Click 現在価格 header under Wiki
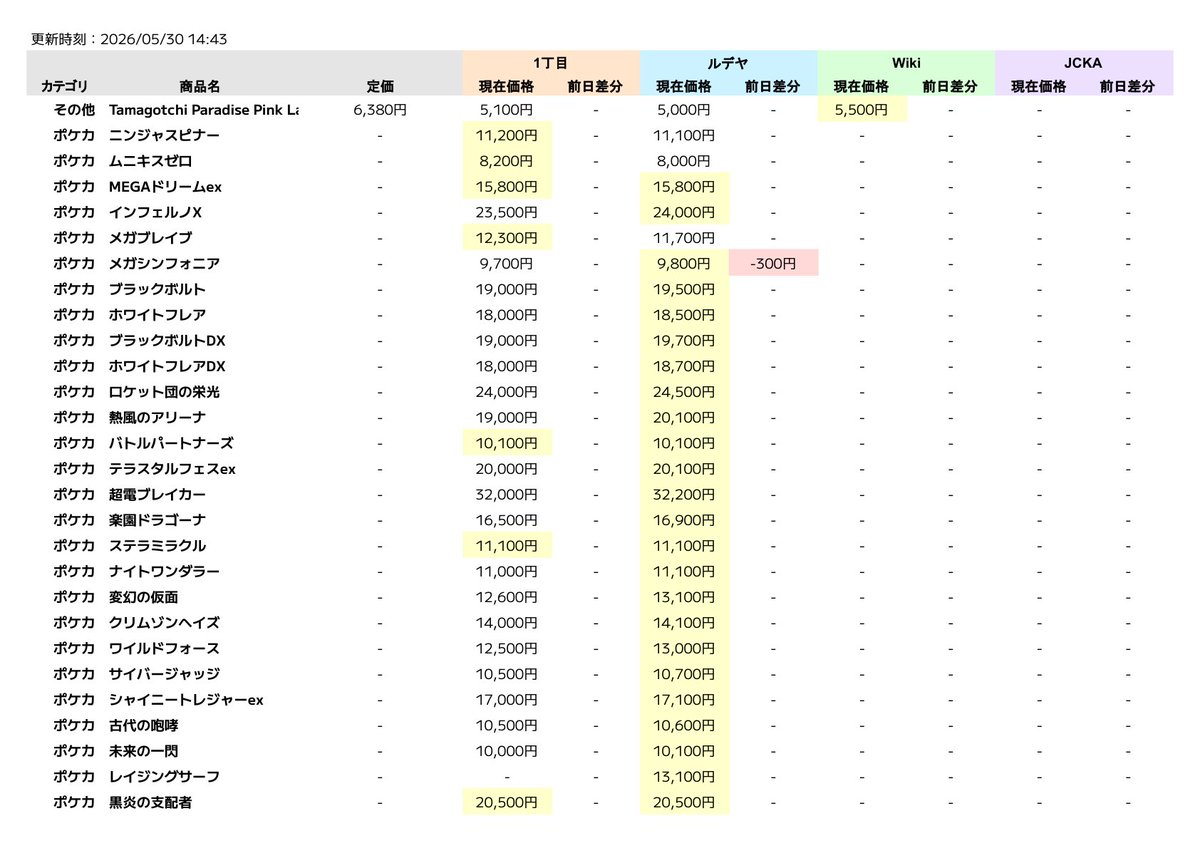The image size is (1200, 848). point(862,87)
